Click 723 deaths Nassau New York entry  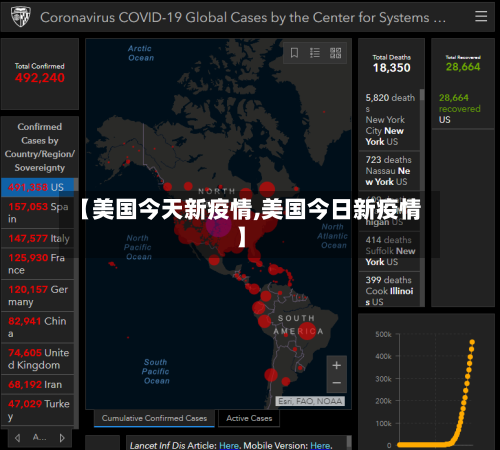tap(389, 171)
